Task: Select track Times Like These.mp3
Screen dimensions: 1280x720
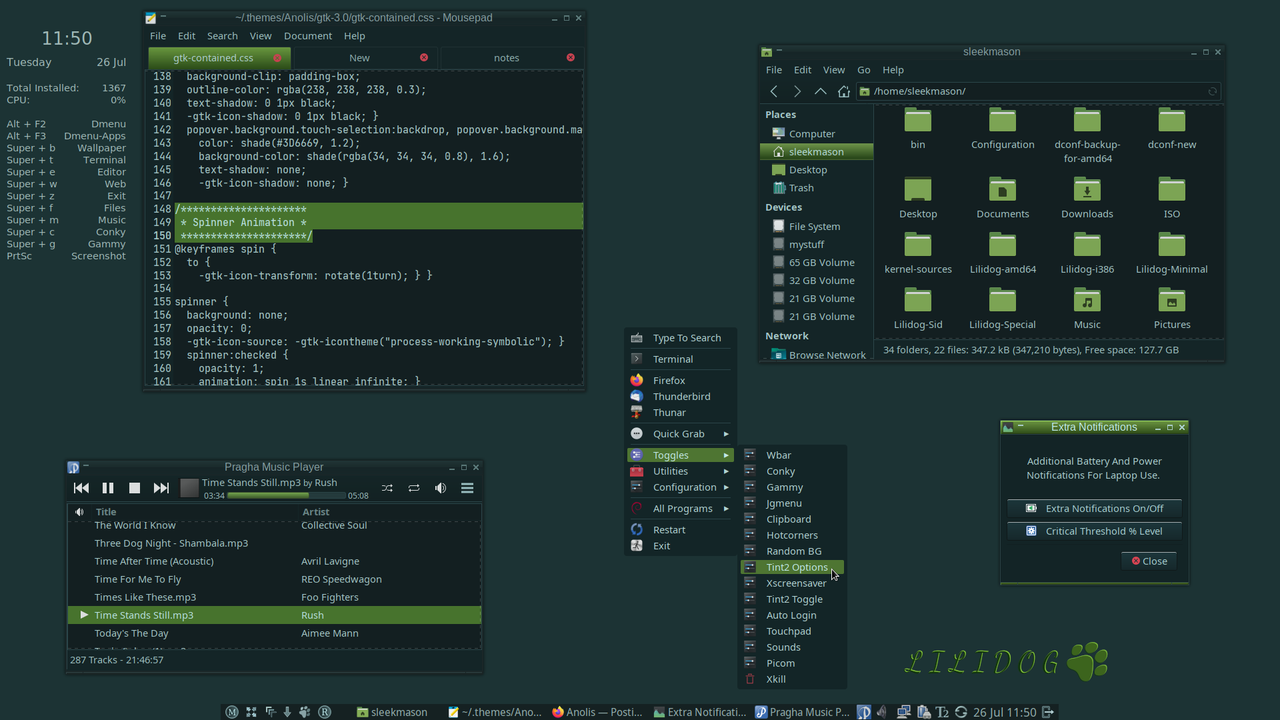Action: 274,597
